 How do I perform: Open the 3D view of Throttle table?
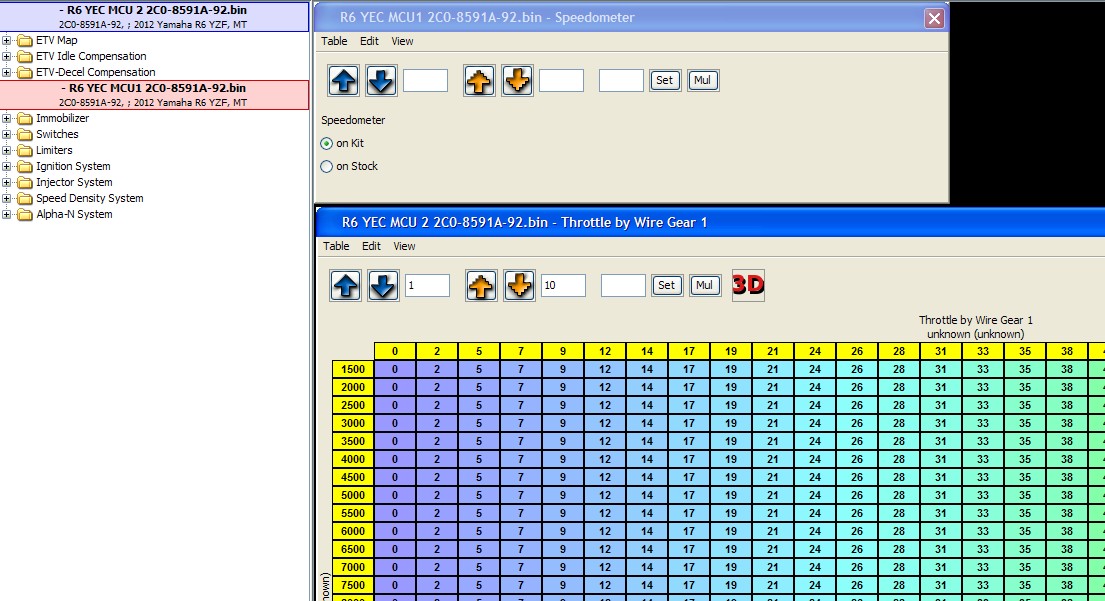pyautogui.click(x=748, y=285)
